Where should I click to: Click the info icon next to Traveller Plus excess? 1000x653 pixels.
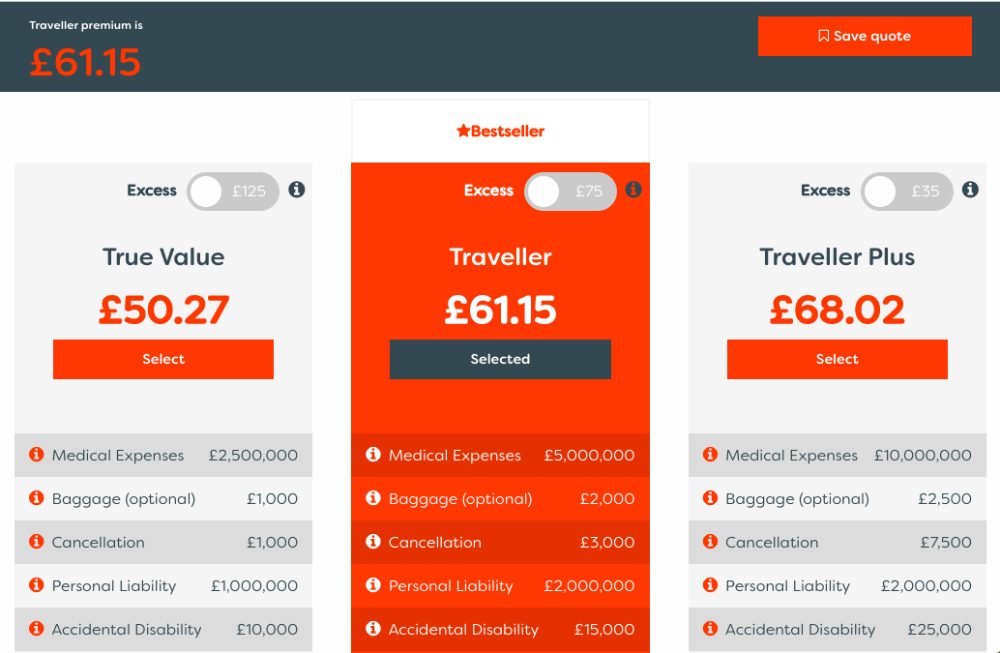point(969,190)
